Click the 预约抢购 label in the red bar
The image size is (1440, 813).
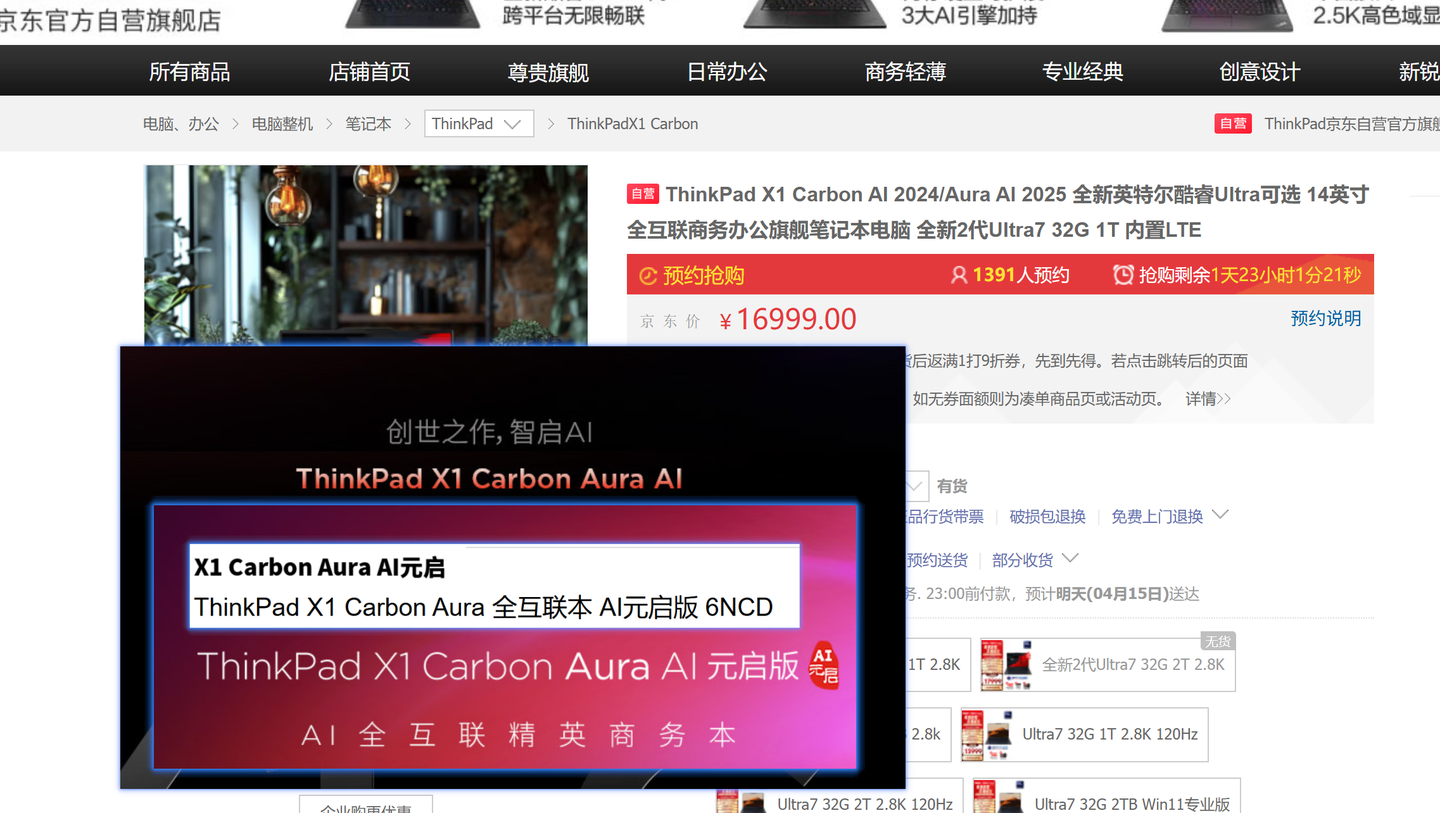point(704,276)
